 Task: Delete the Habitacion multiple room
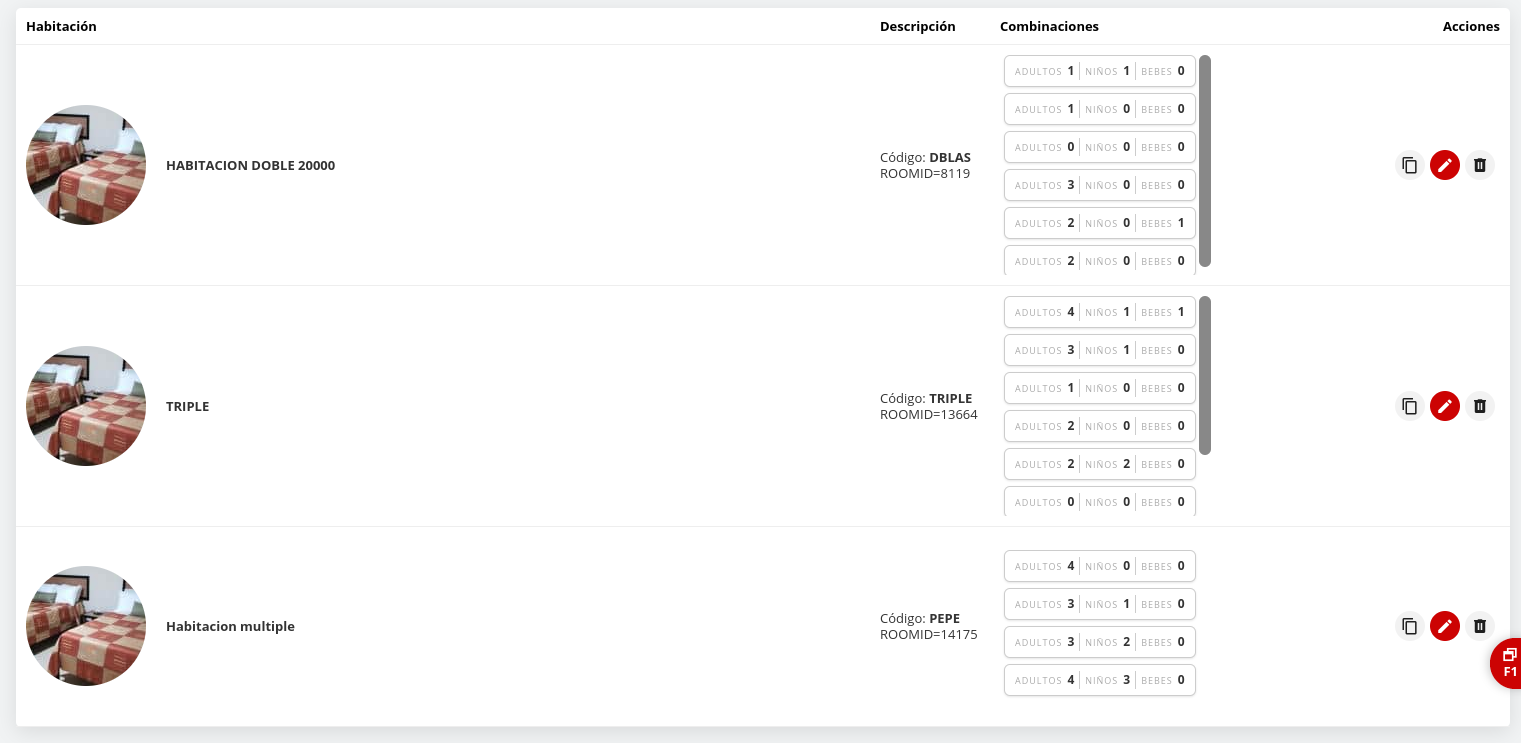(x=1480, y=626)
